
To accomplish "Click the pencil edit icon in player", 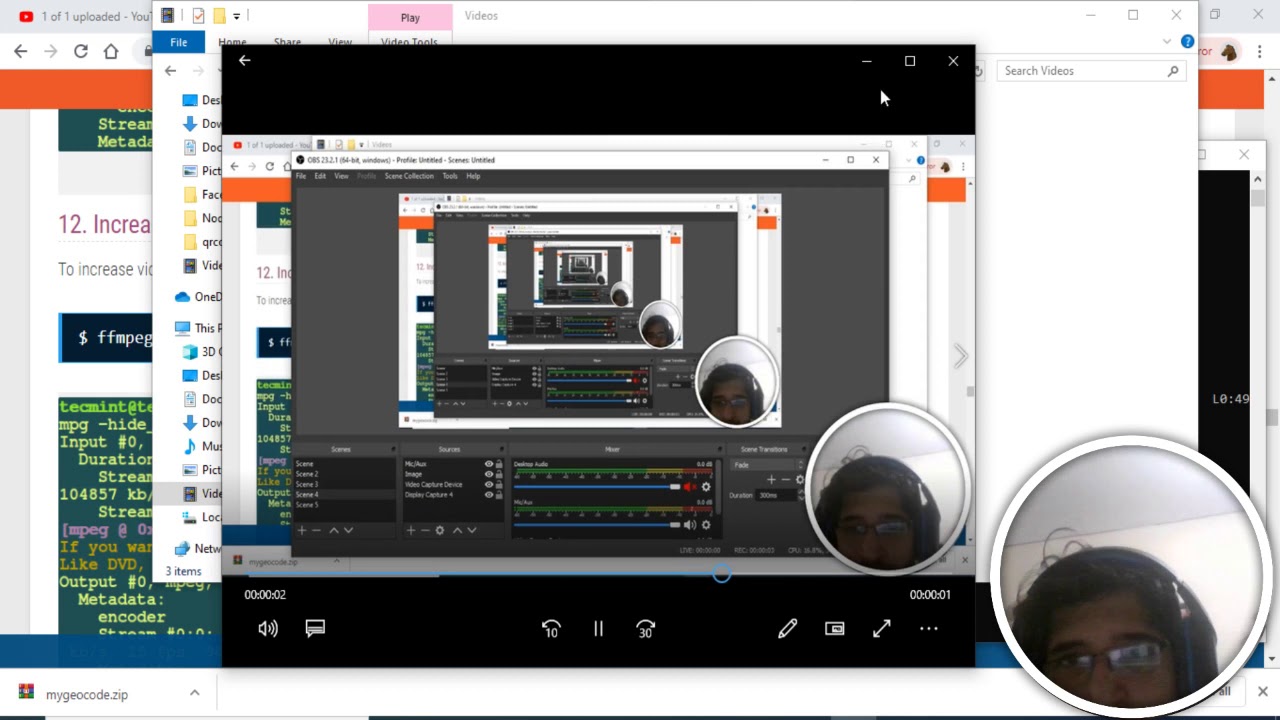I will coord(788,628).
